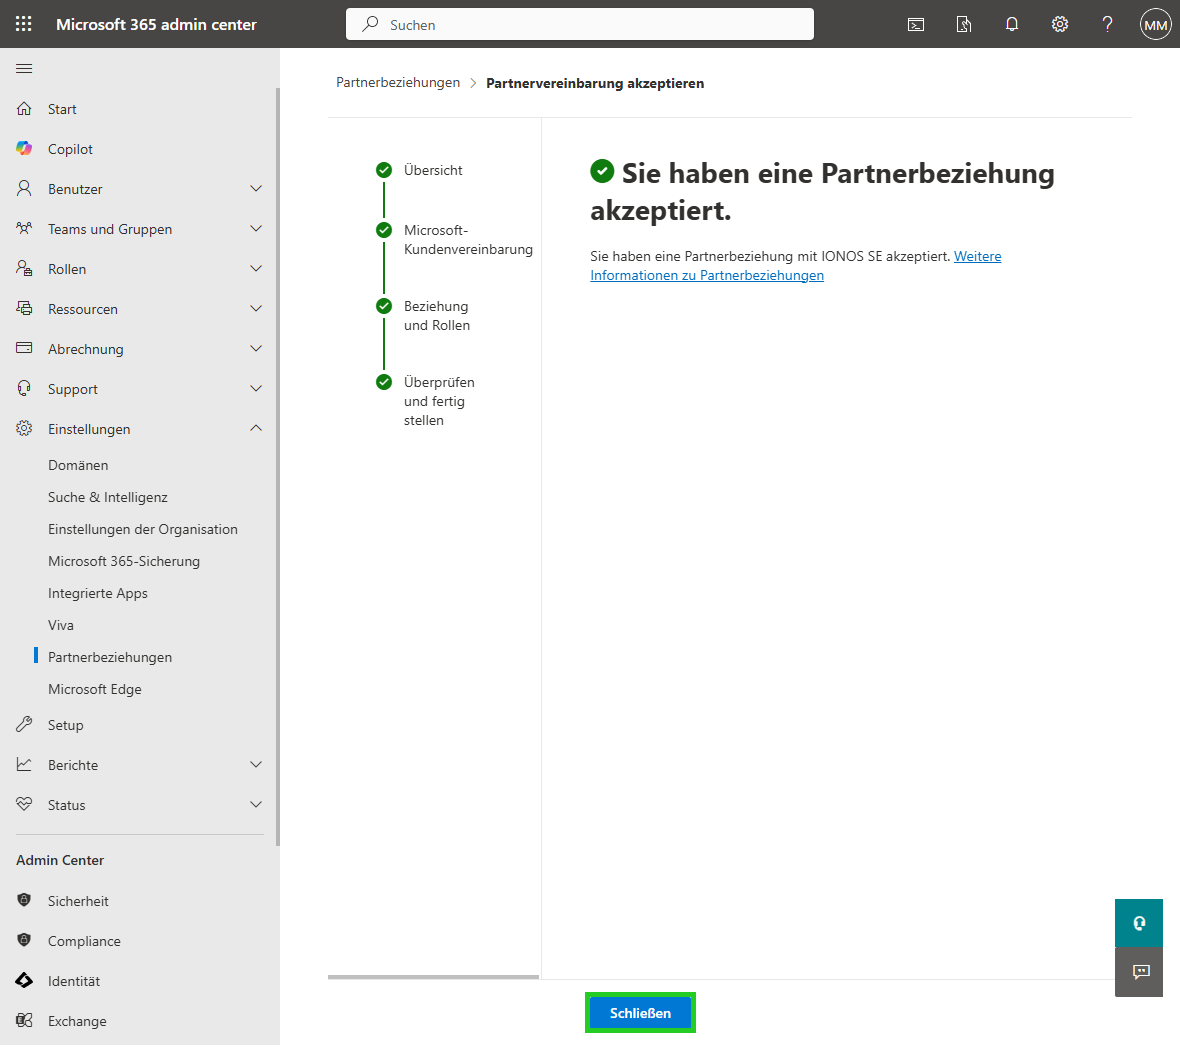Open Viva settings item
Image resolution: width=1180 pixels, height=1047 pixels.
coord(61,625)
